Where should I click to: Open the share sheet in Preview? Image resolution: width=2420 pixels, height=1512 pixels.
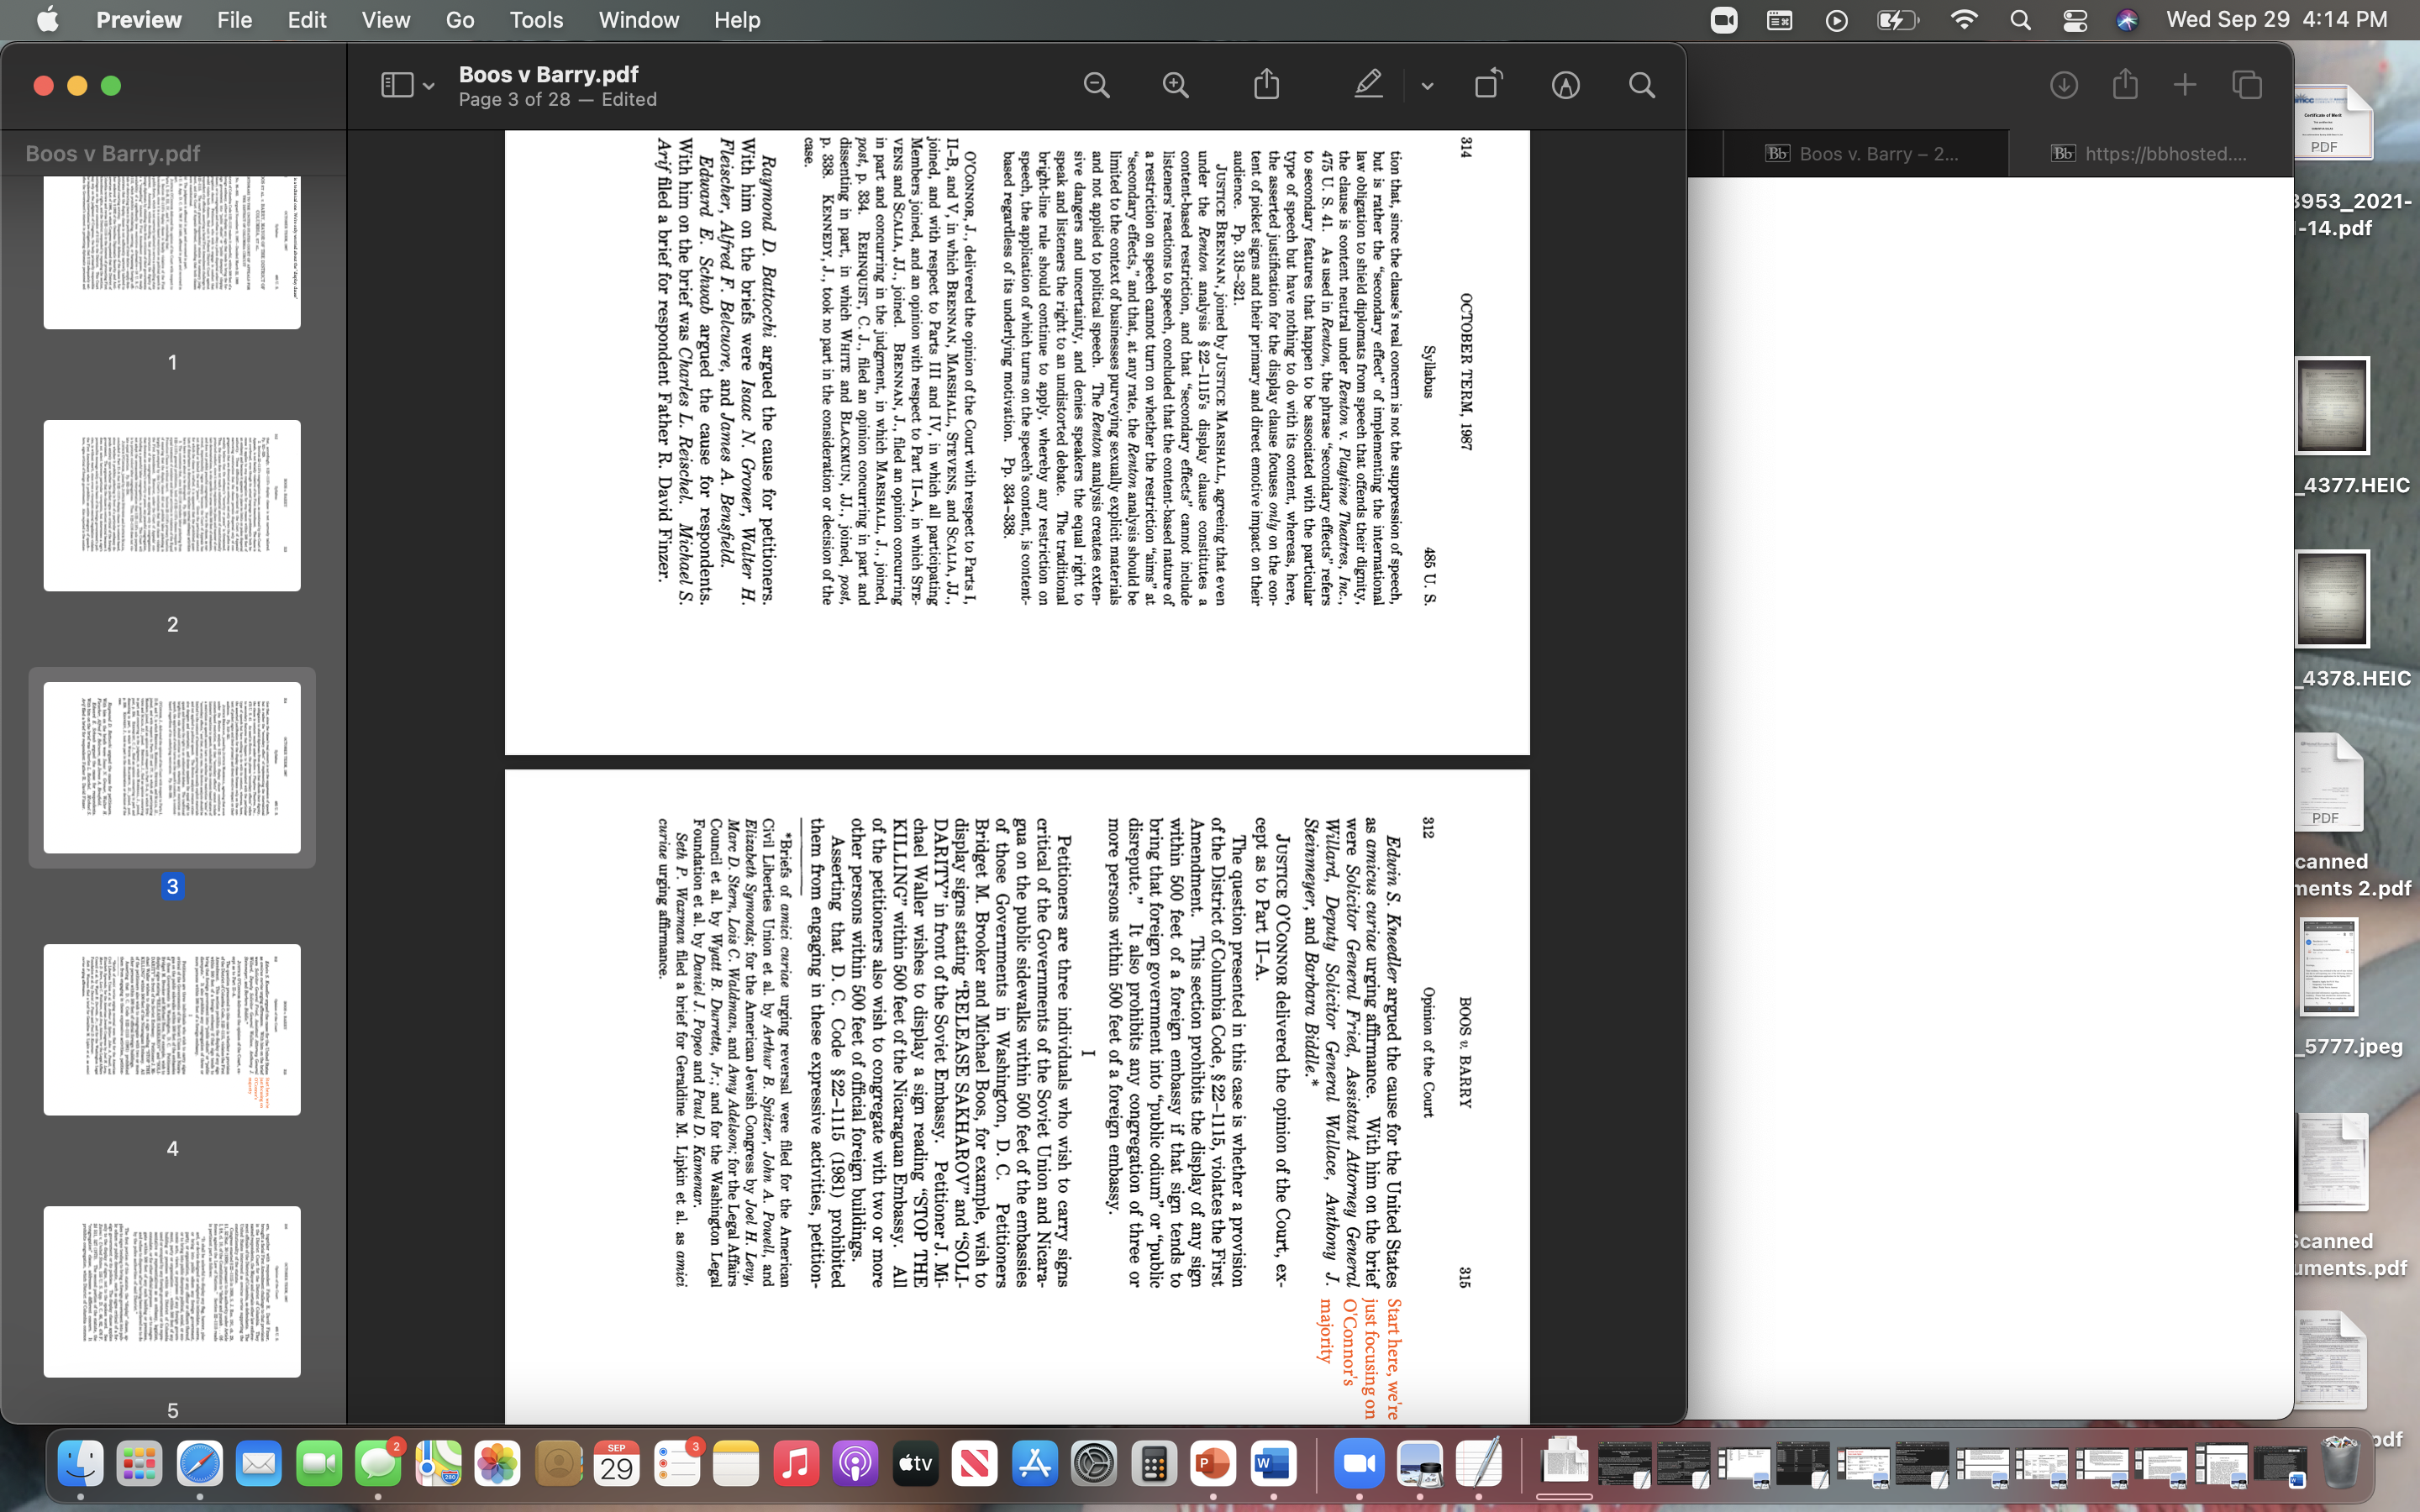click(1267, 84)
